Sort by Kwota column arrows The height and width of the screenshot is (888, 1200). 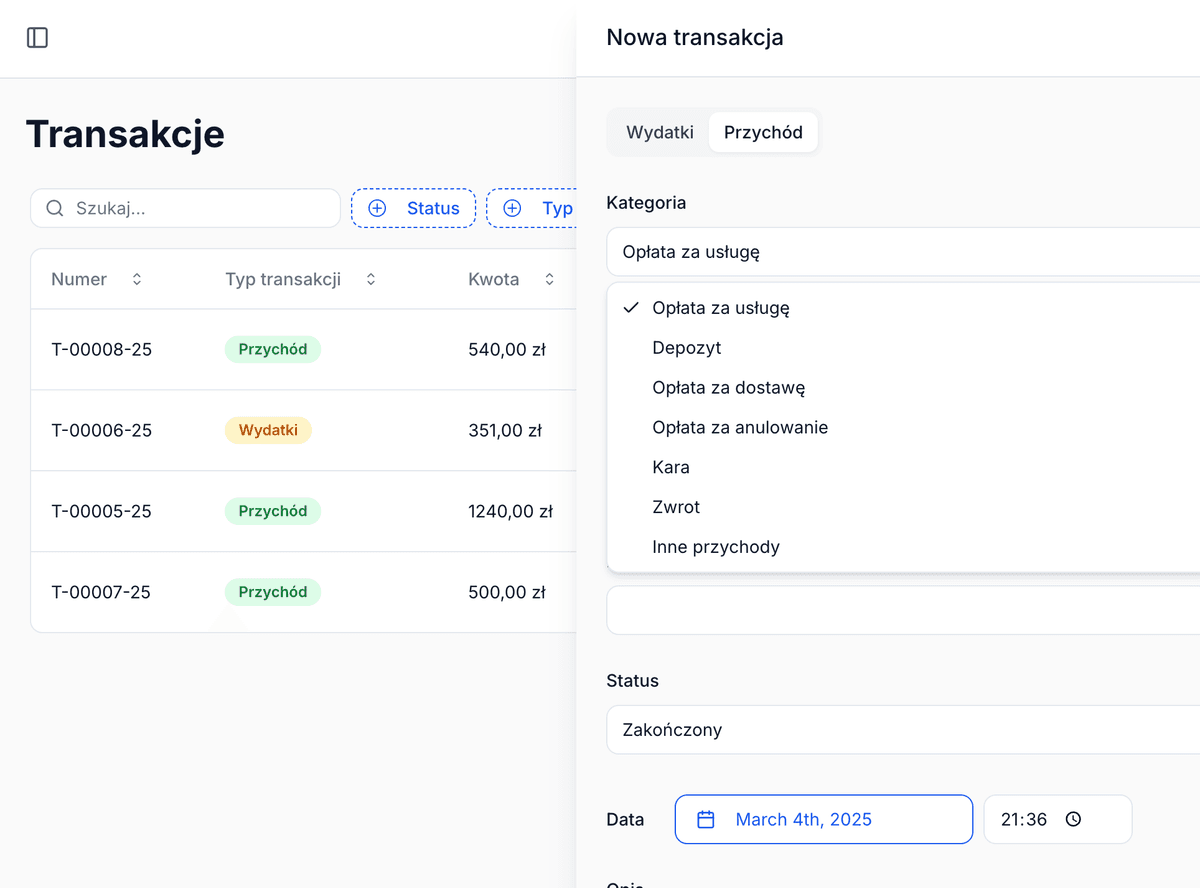tap(549, 279)
